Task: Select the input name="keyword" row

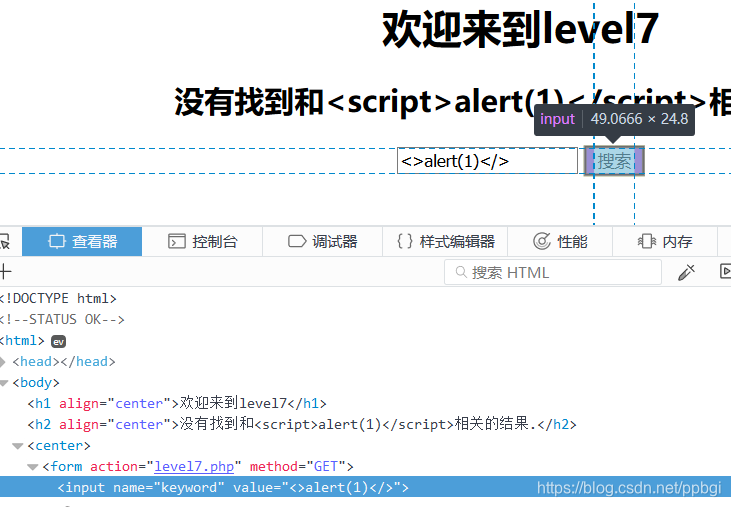Action: [366, 487]
